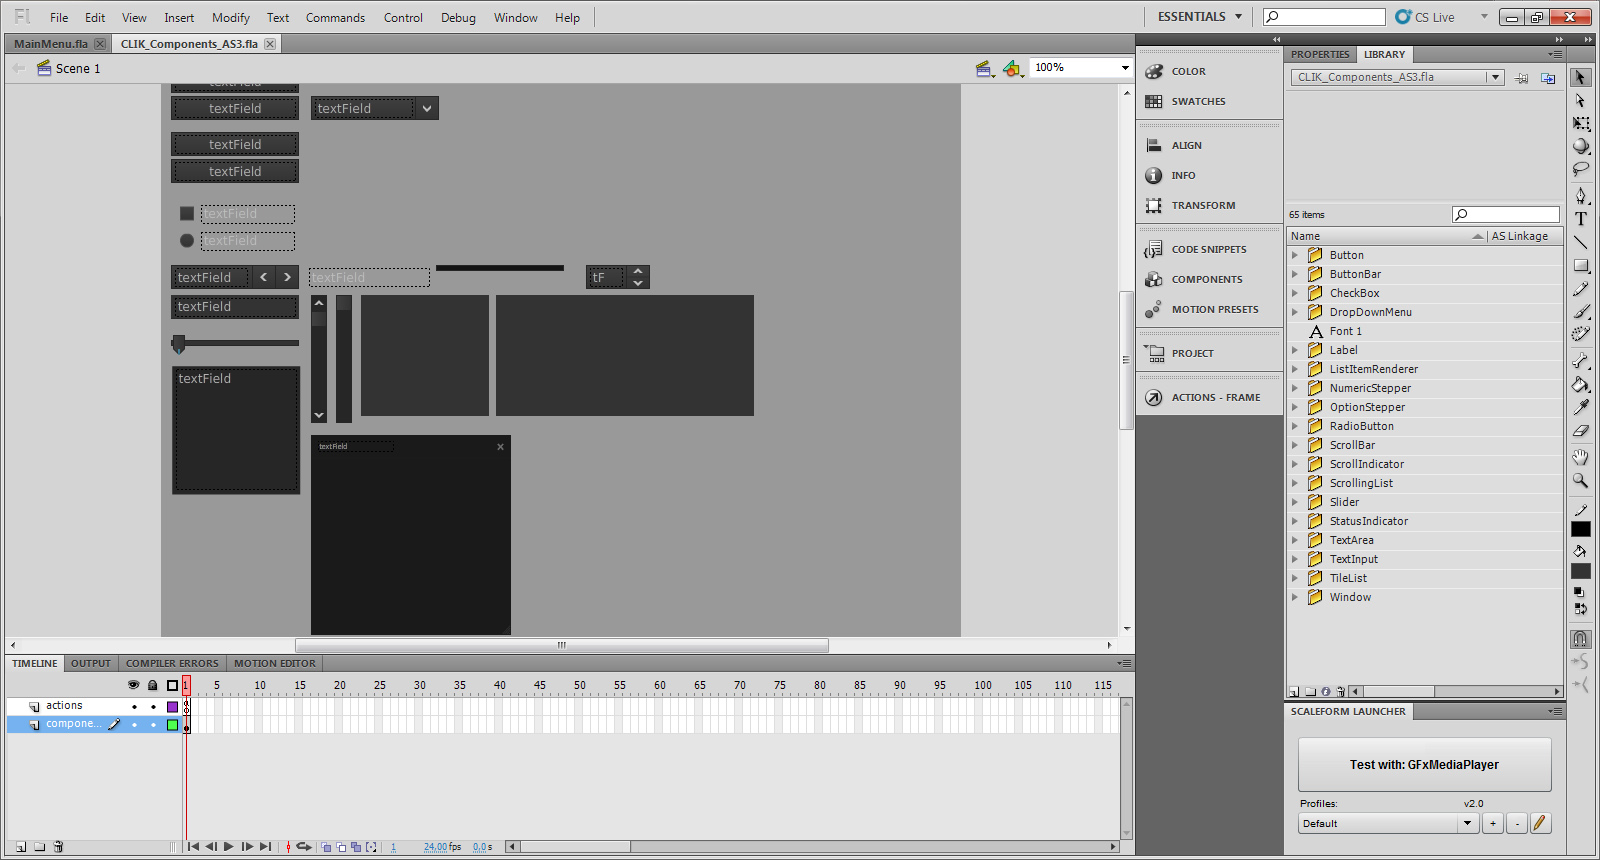Select the Lasso tool
This screenshot has height=860, width=1600.
click(x=1580, y=170)
